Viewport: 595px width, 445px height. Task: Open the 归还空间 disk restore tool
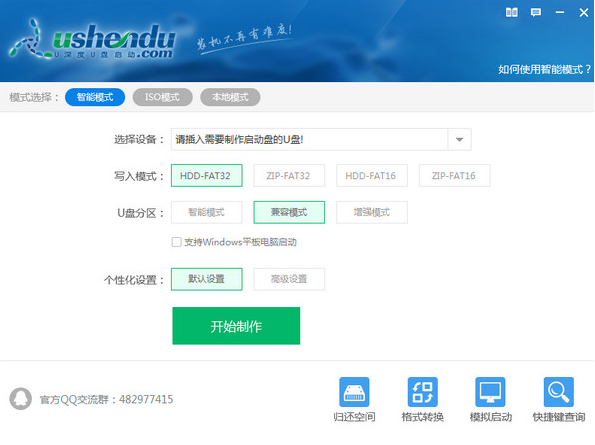pos(354,399)
